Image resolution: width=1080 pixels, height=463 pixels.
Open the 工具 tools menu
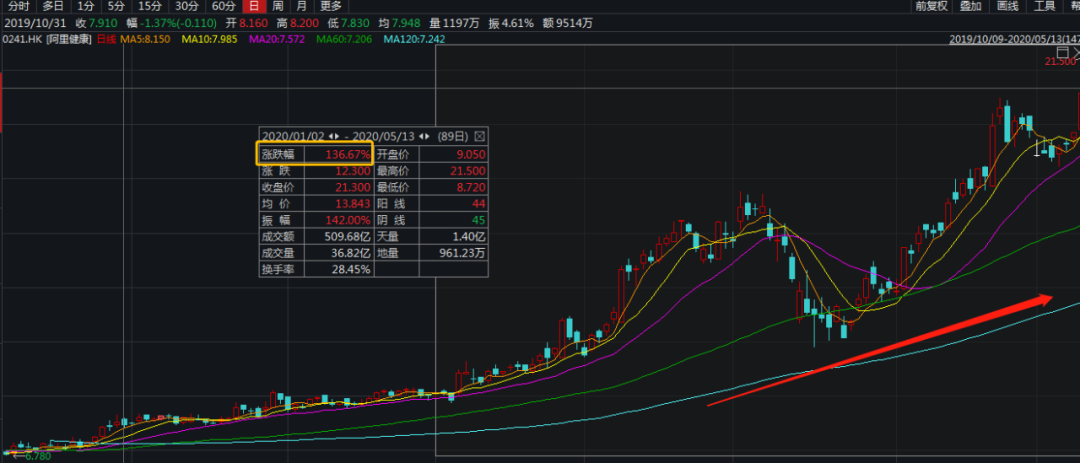1044,6
